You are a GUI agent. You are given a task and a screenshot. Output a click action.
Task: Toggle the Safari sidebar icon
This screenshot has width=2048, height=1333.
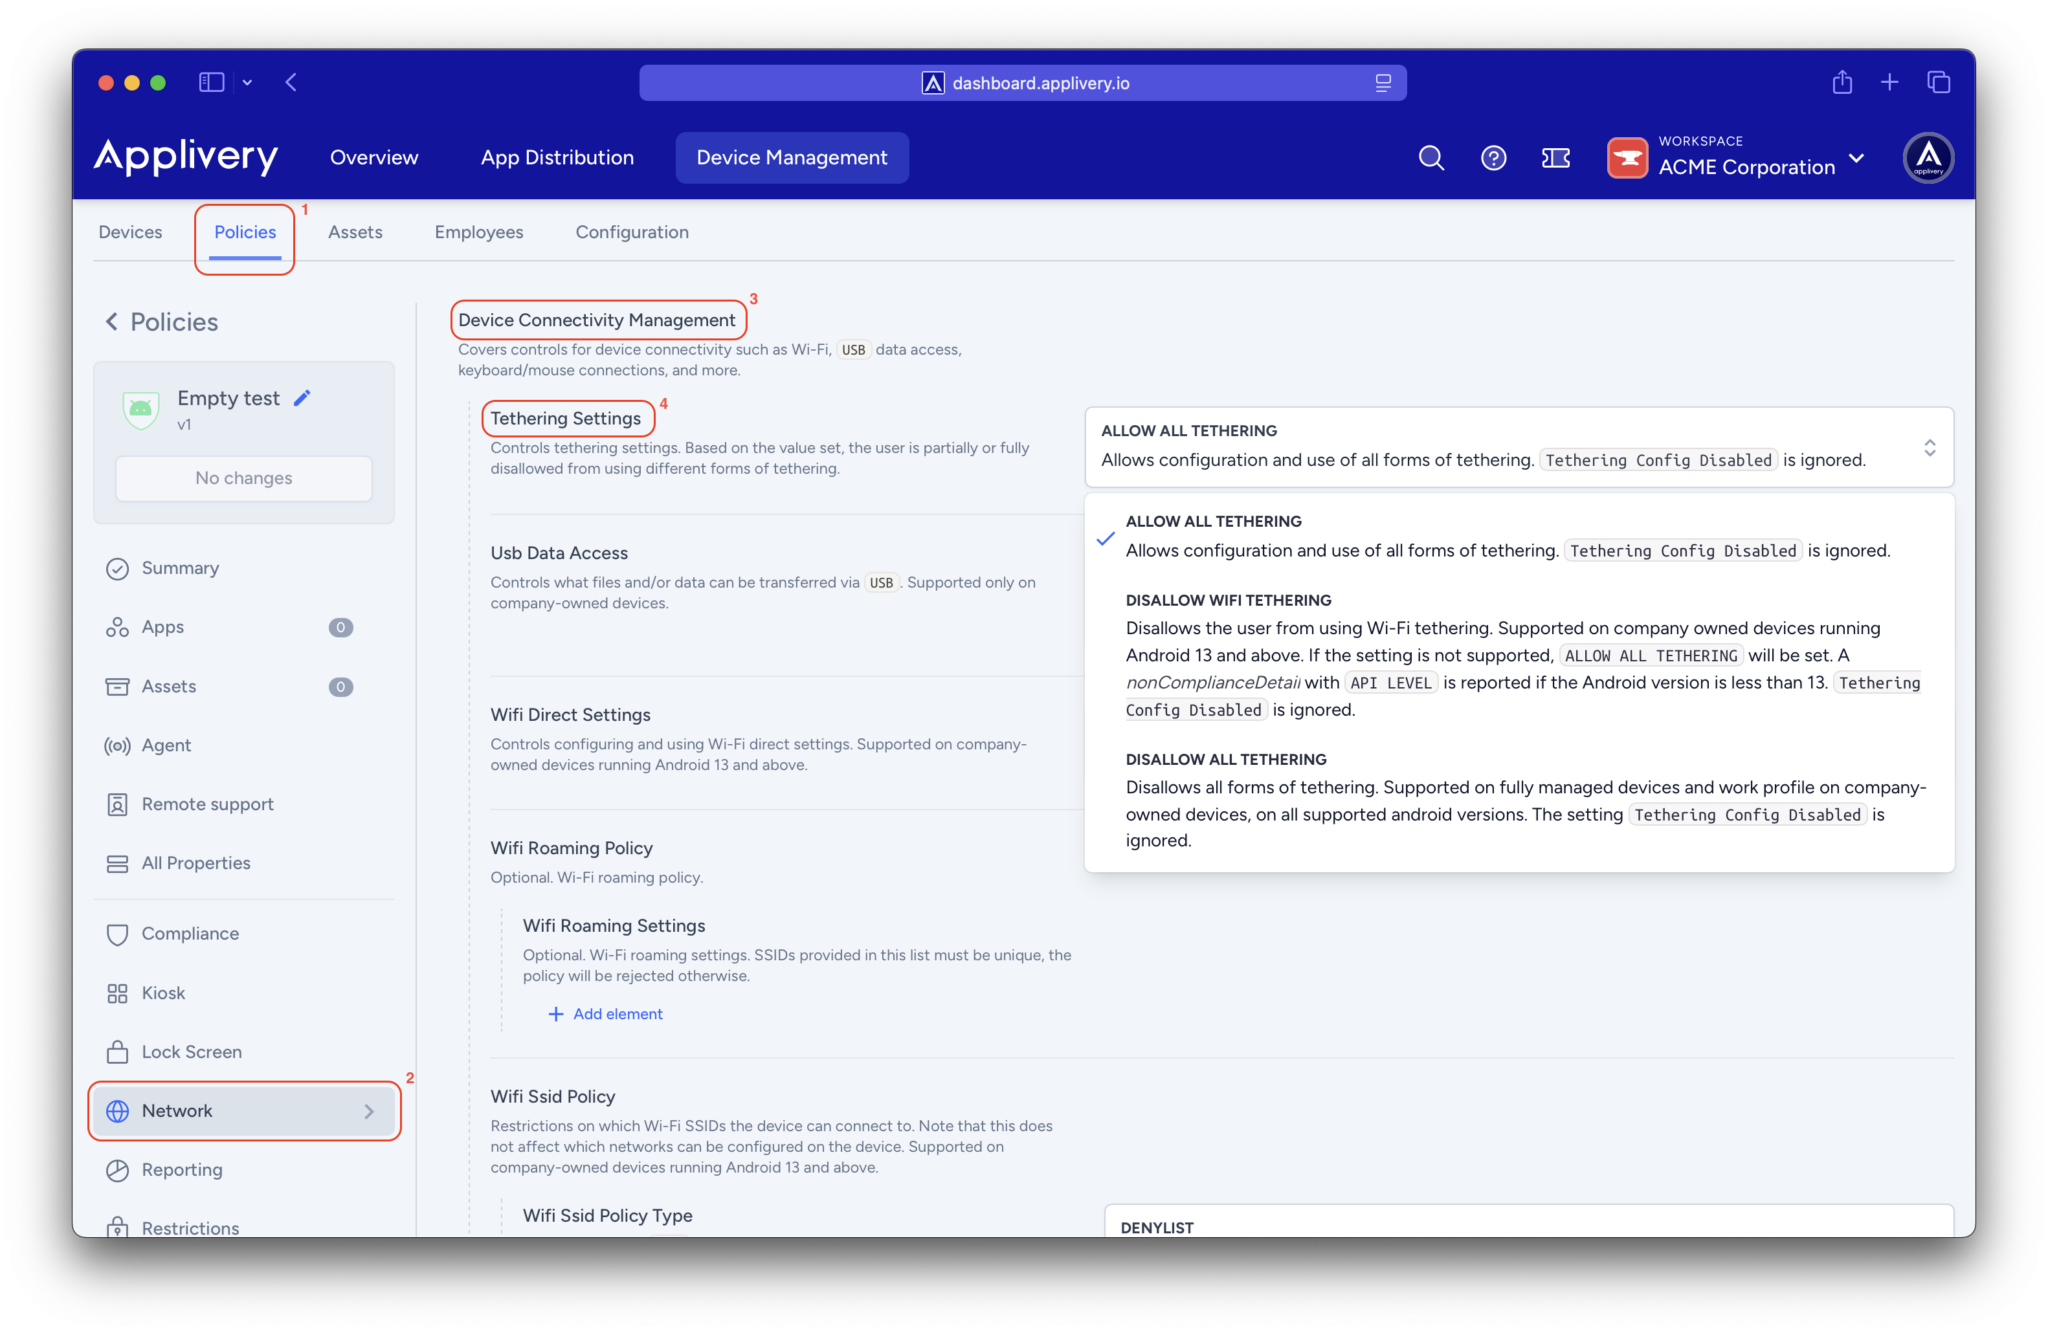point(211,82)
